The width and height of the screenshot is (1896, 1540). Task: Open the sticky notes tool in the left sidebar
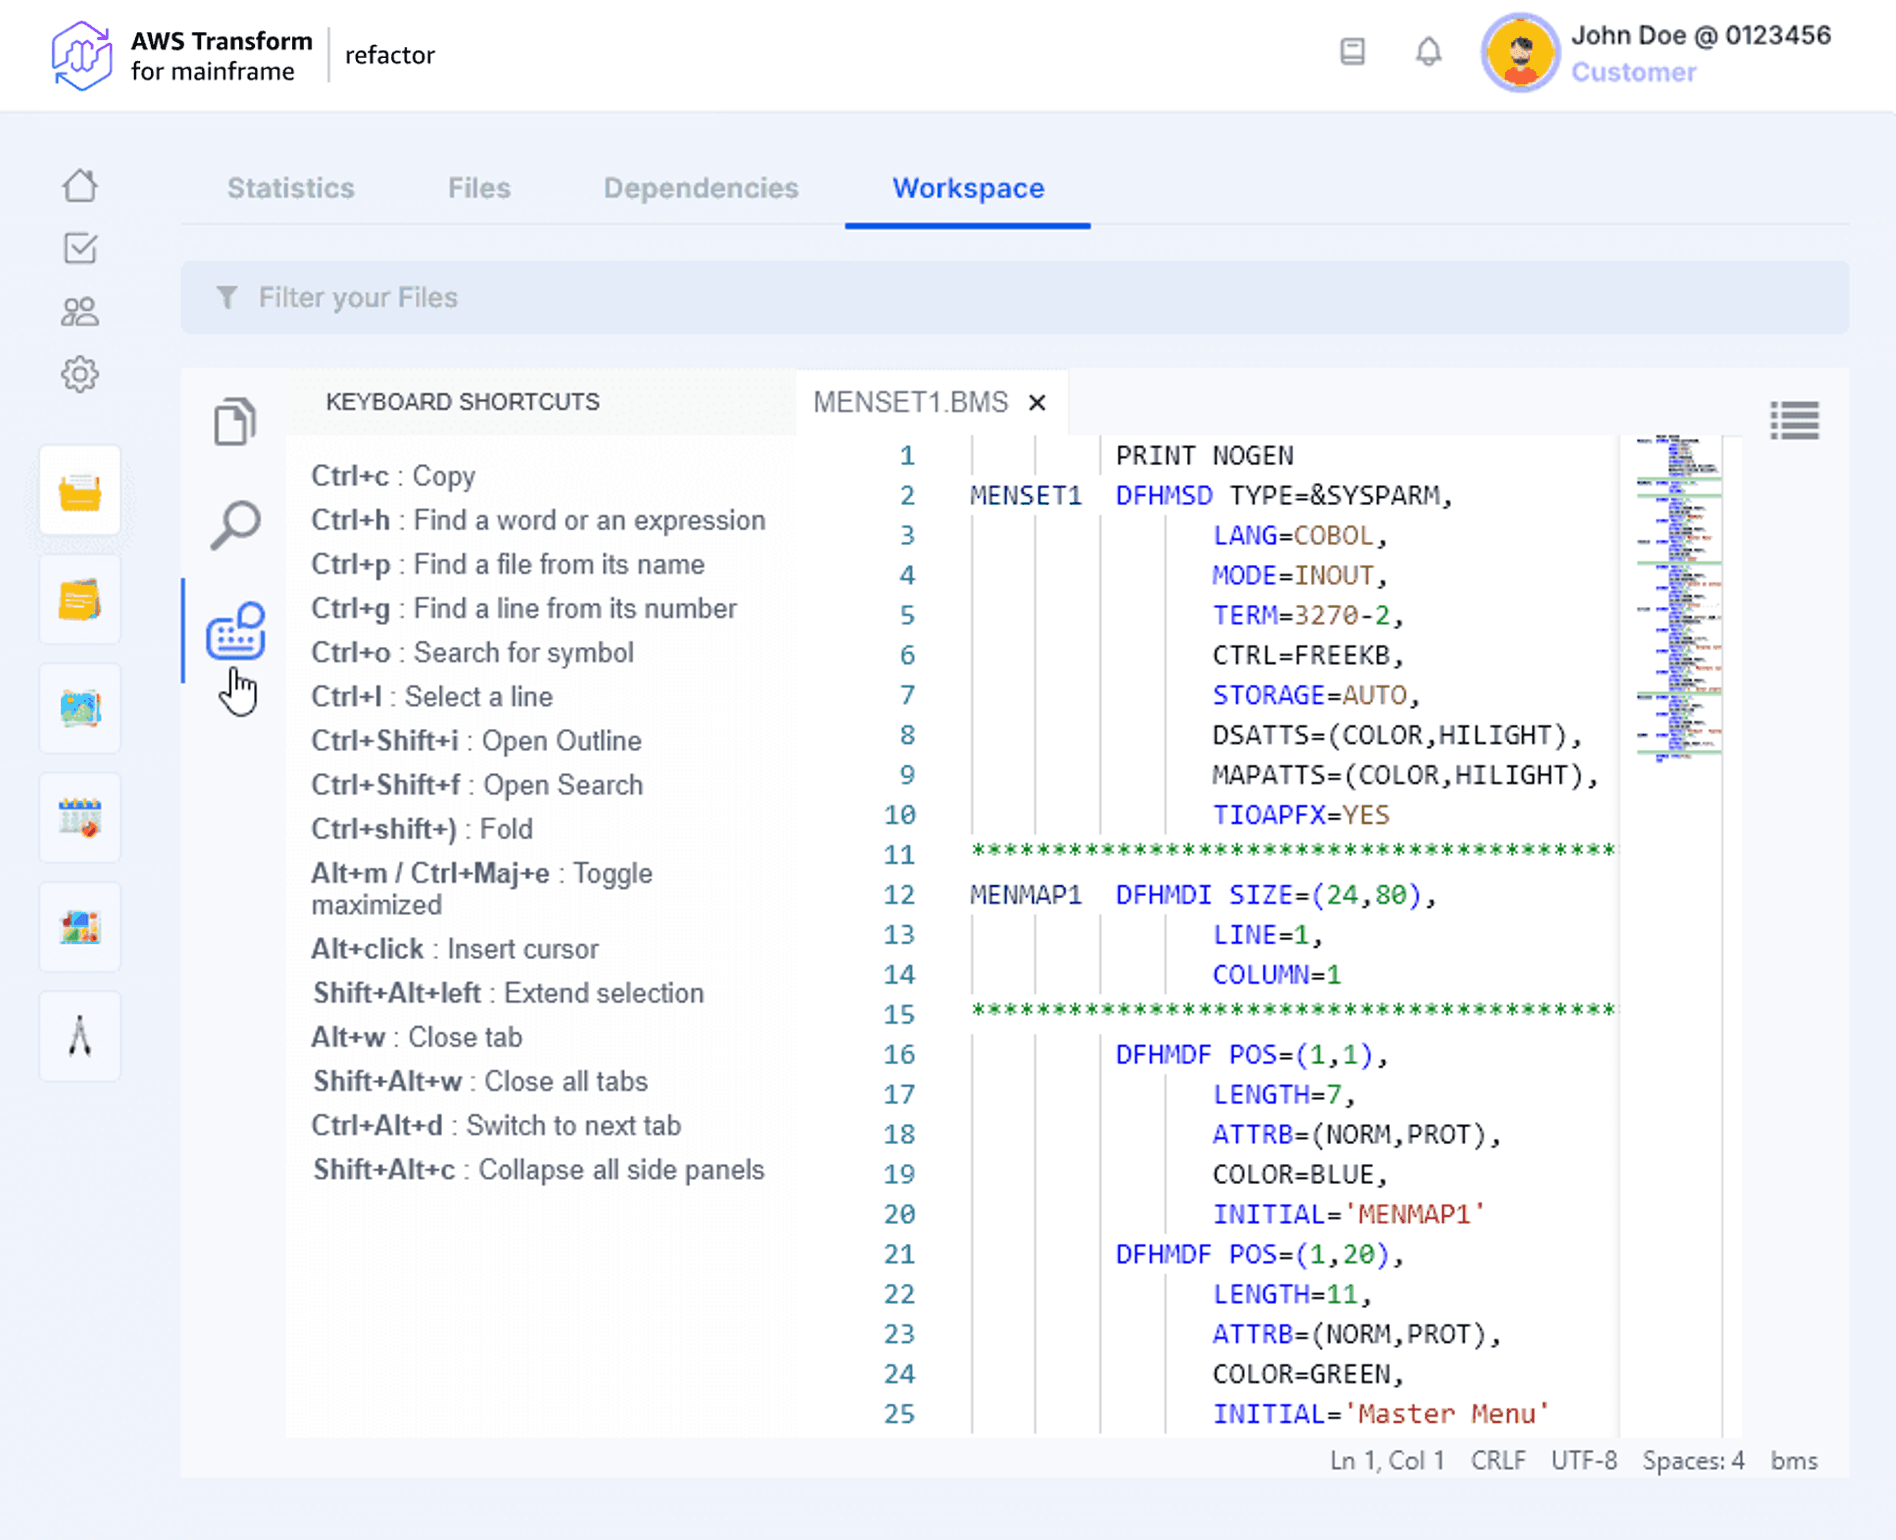click(80, 600)
